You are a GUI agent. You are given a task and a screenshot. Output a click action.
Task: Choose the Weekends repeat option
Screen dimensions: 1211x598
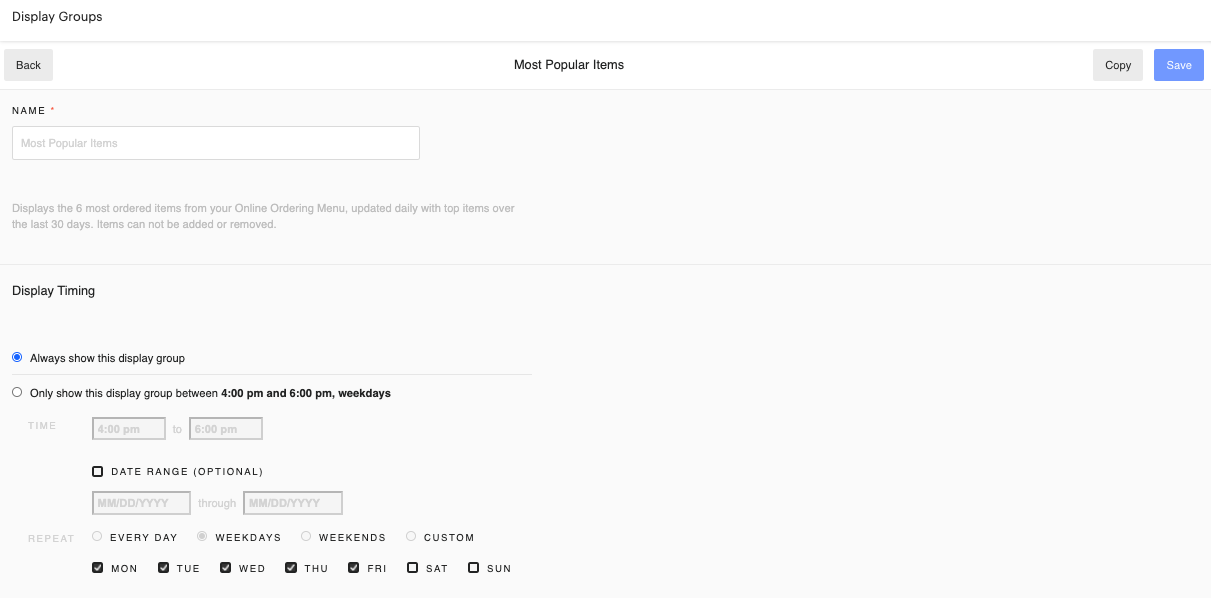pos(306,536)
